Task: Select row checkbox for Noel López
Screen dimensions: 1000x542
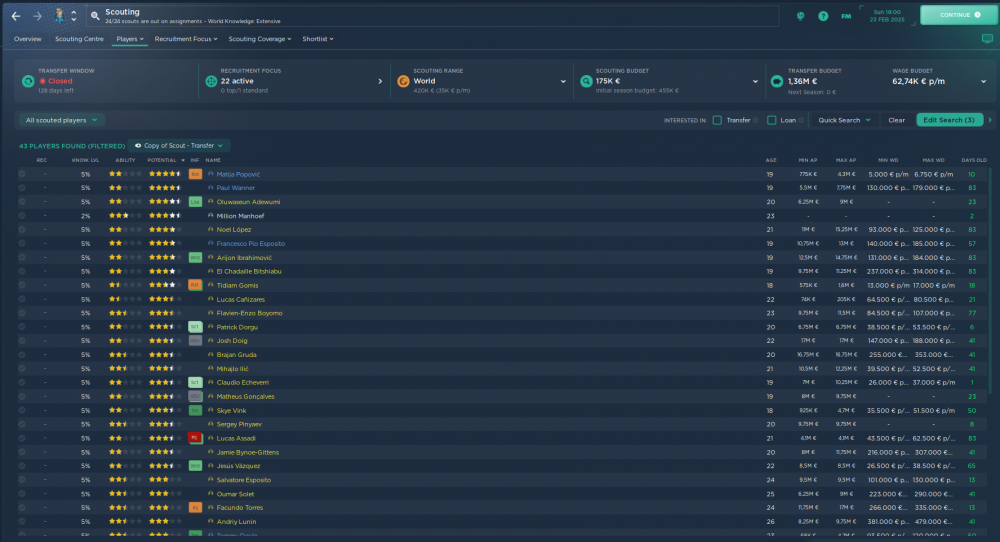Action: click(22, 230)
